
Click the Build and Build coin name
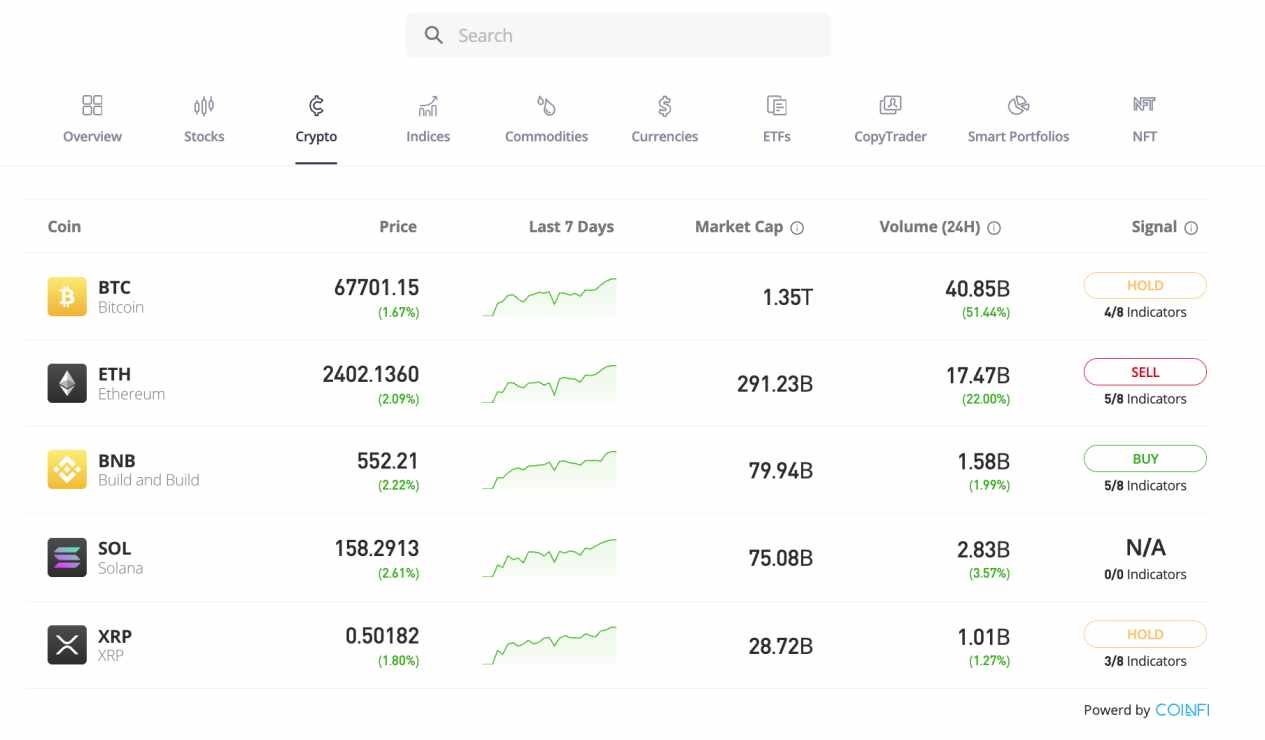click(x=149, y=480)
